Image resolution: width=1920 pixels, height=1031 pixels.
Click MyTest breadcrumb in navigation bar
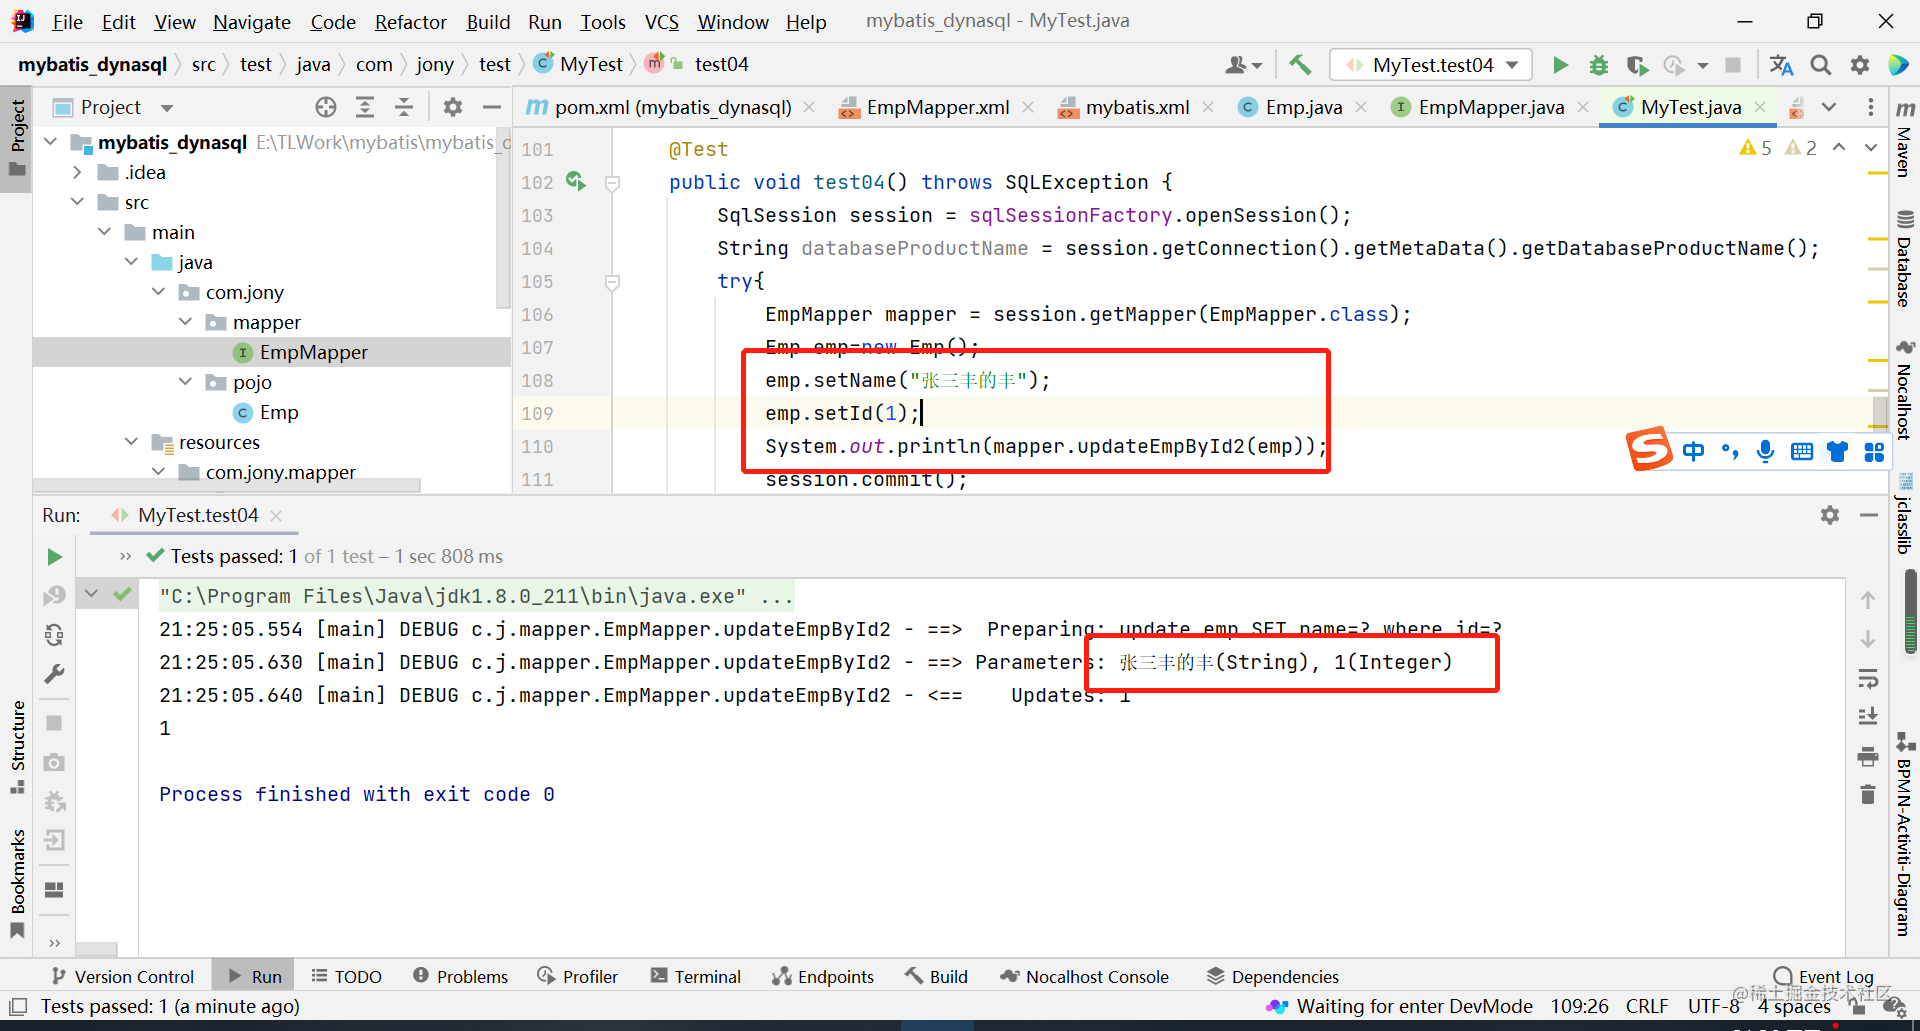[x=579, y=65]
